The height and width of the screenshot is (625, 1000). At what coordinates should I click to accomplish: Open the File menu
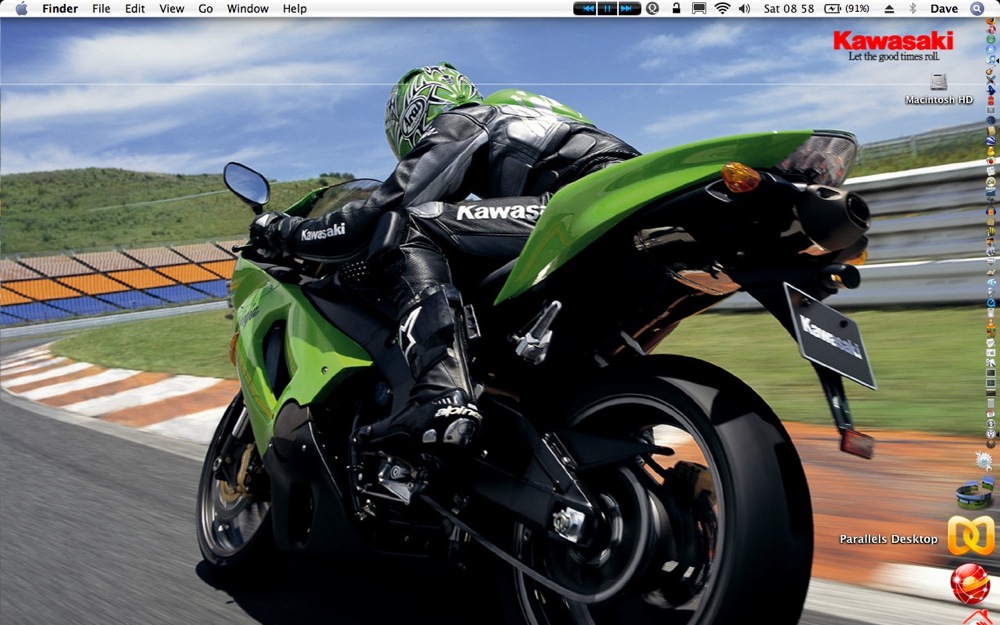101,8
